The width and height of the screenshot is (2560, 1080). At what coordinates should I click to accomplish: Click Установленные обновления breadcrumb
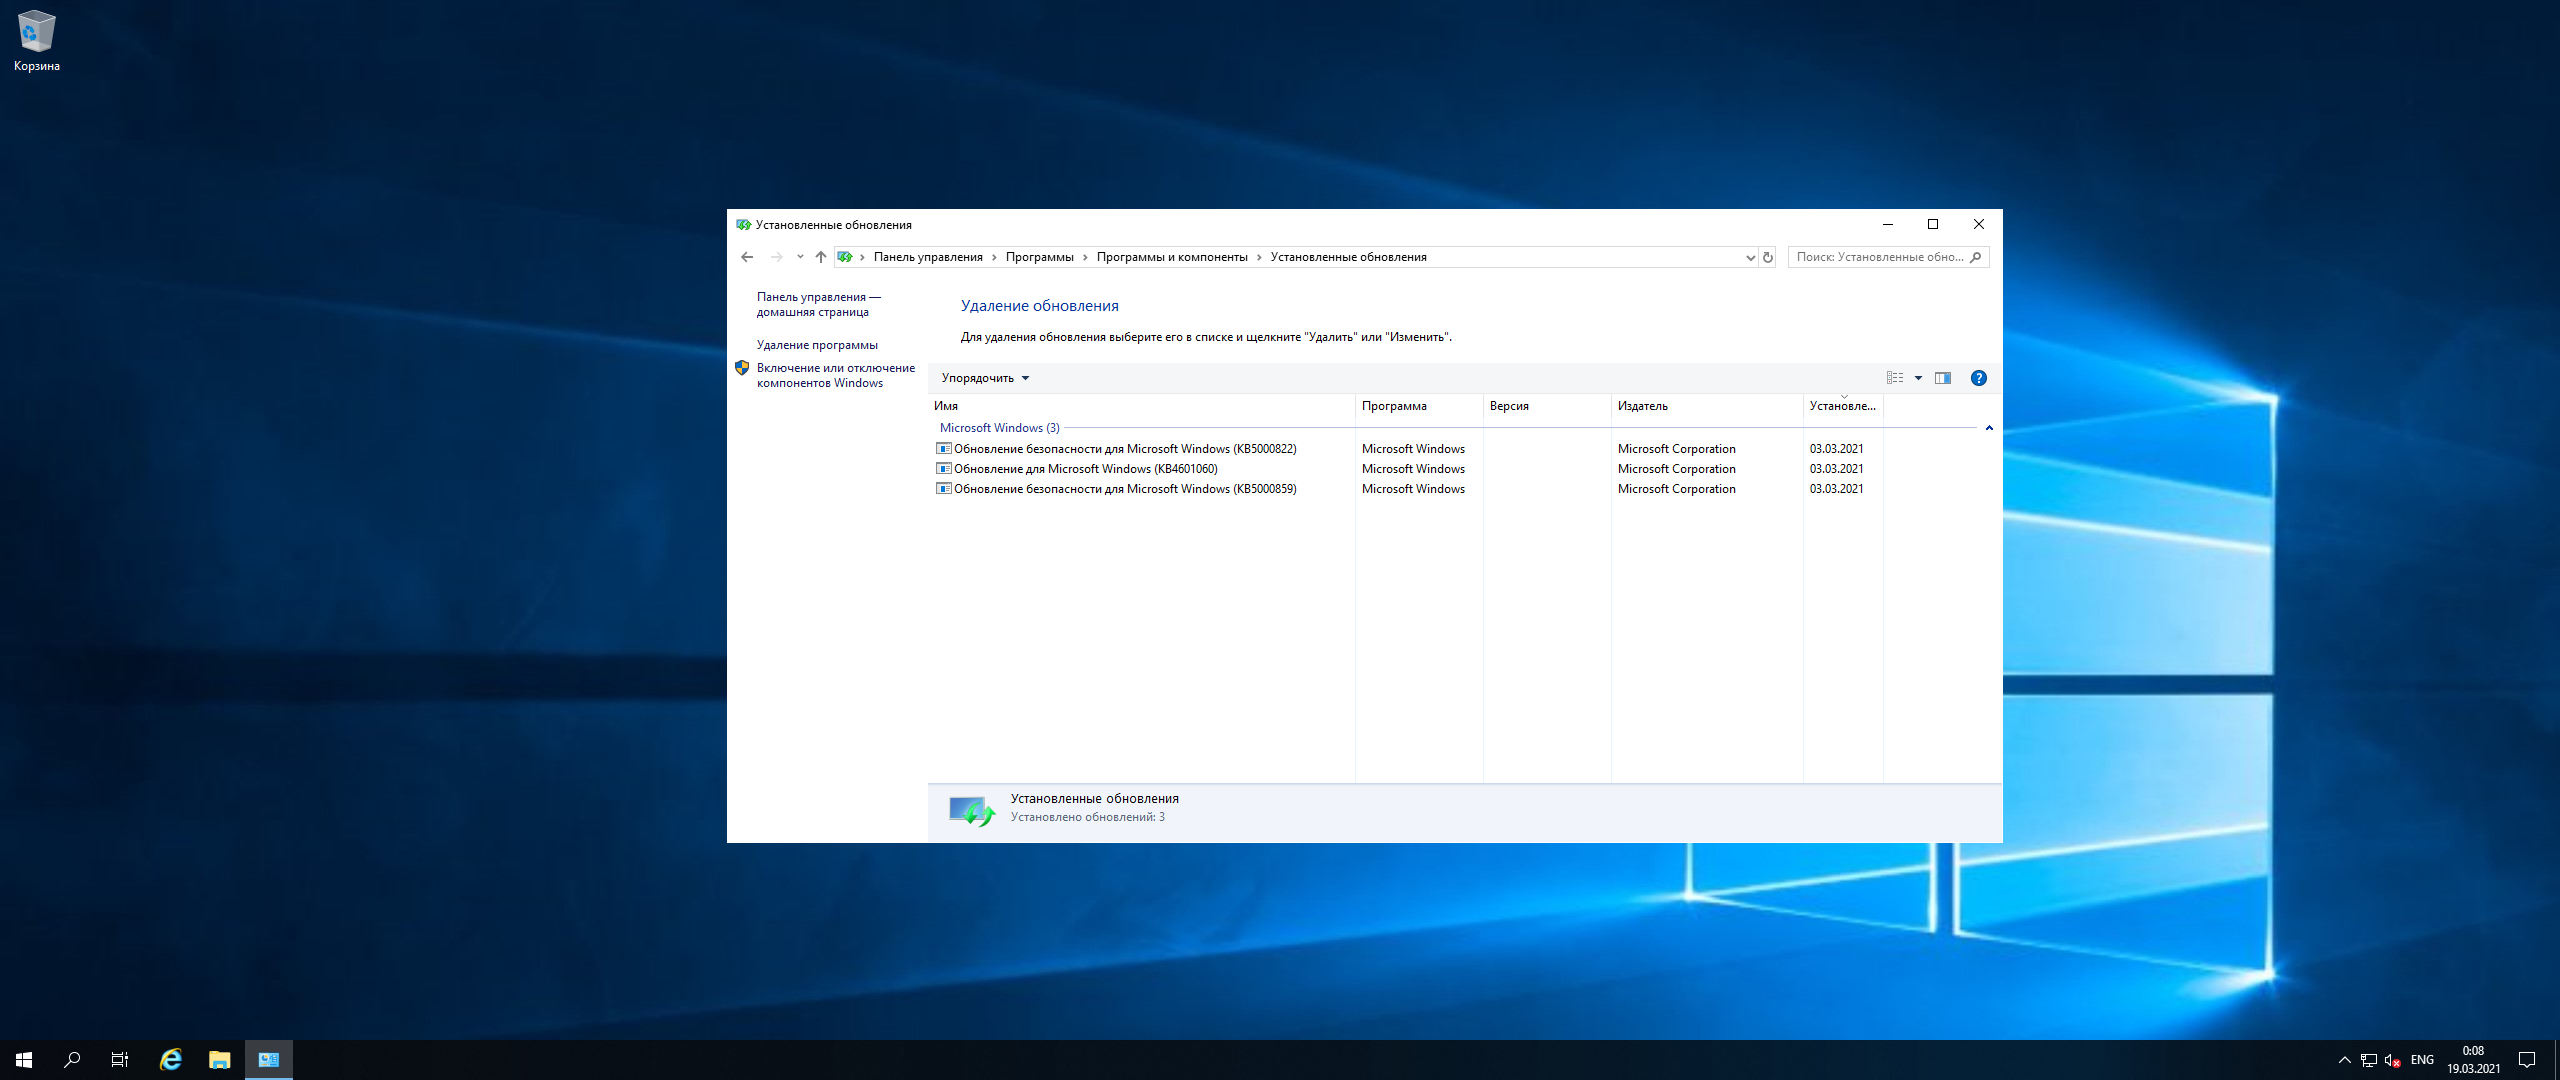[x=1348, y=257]
